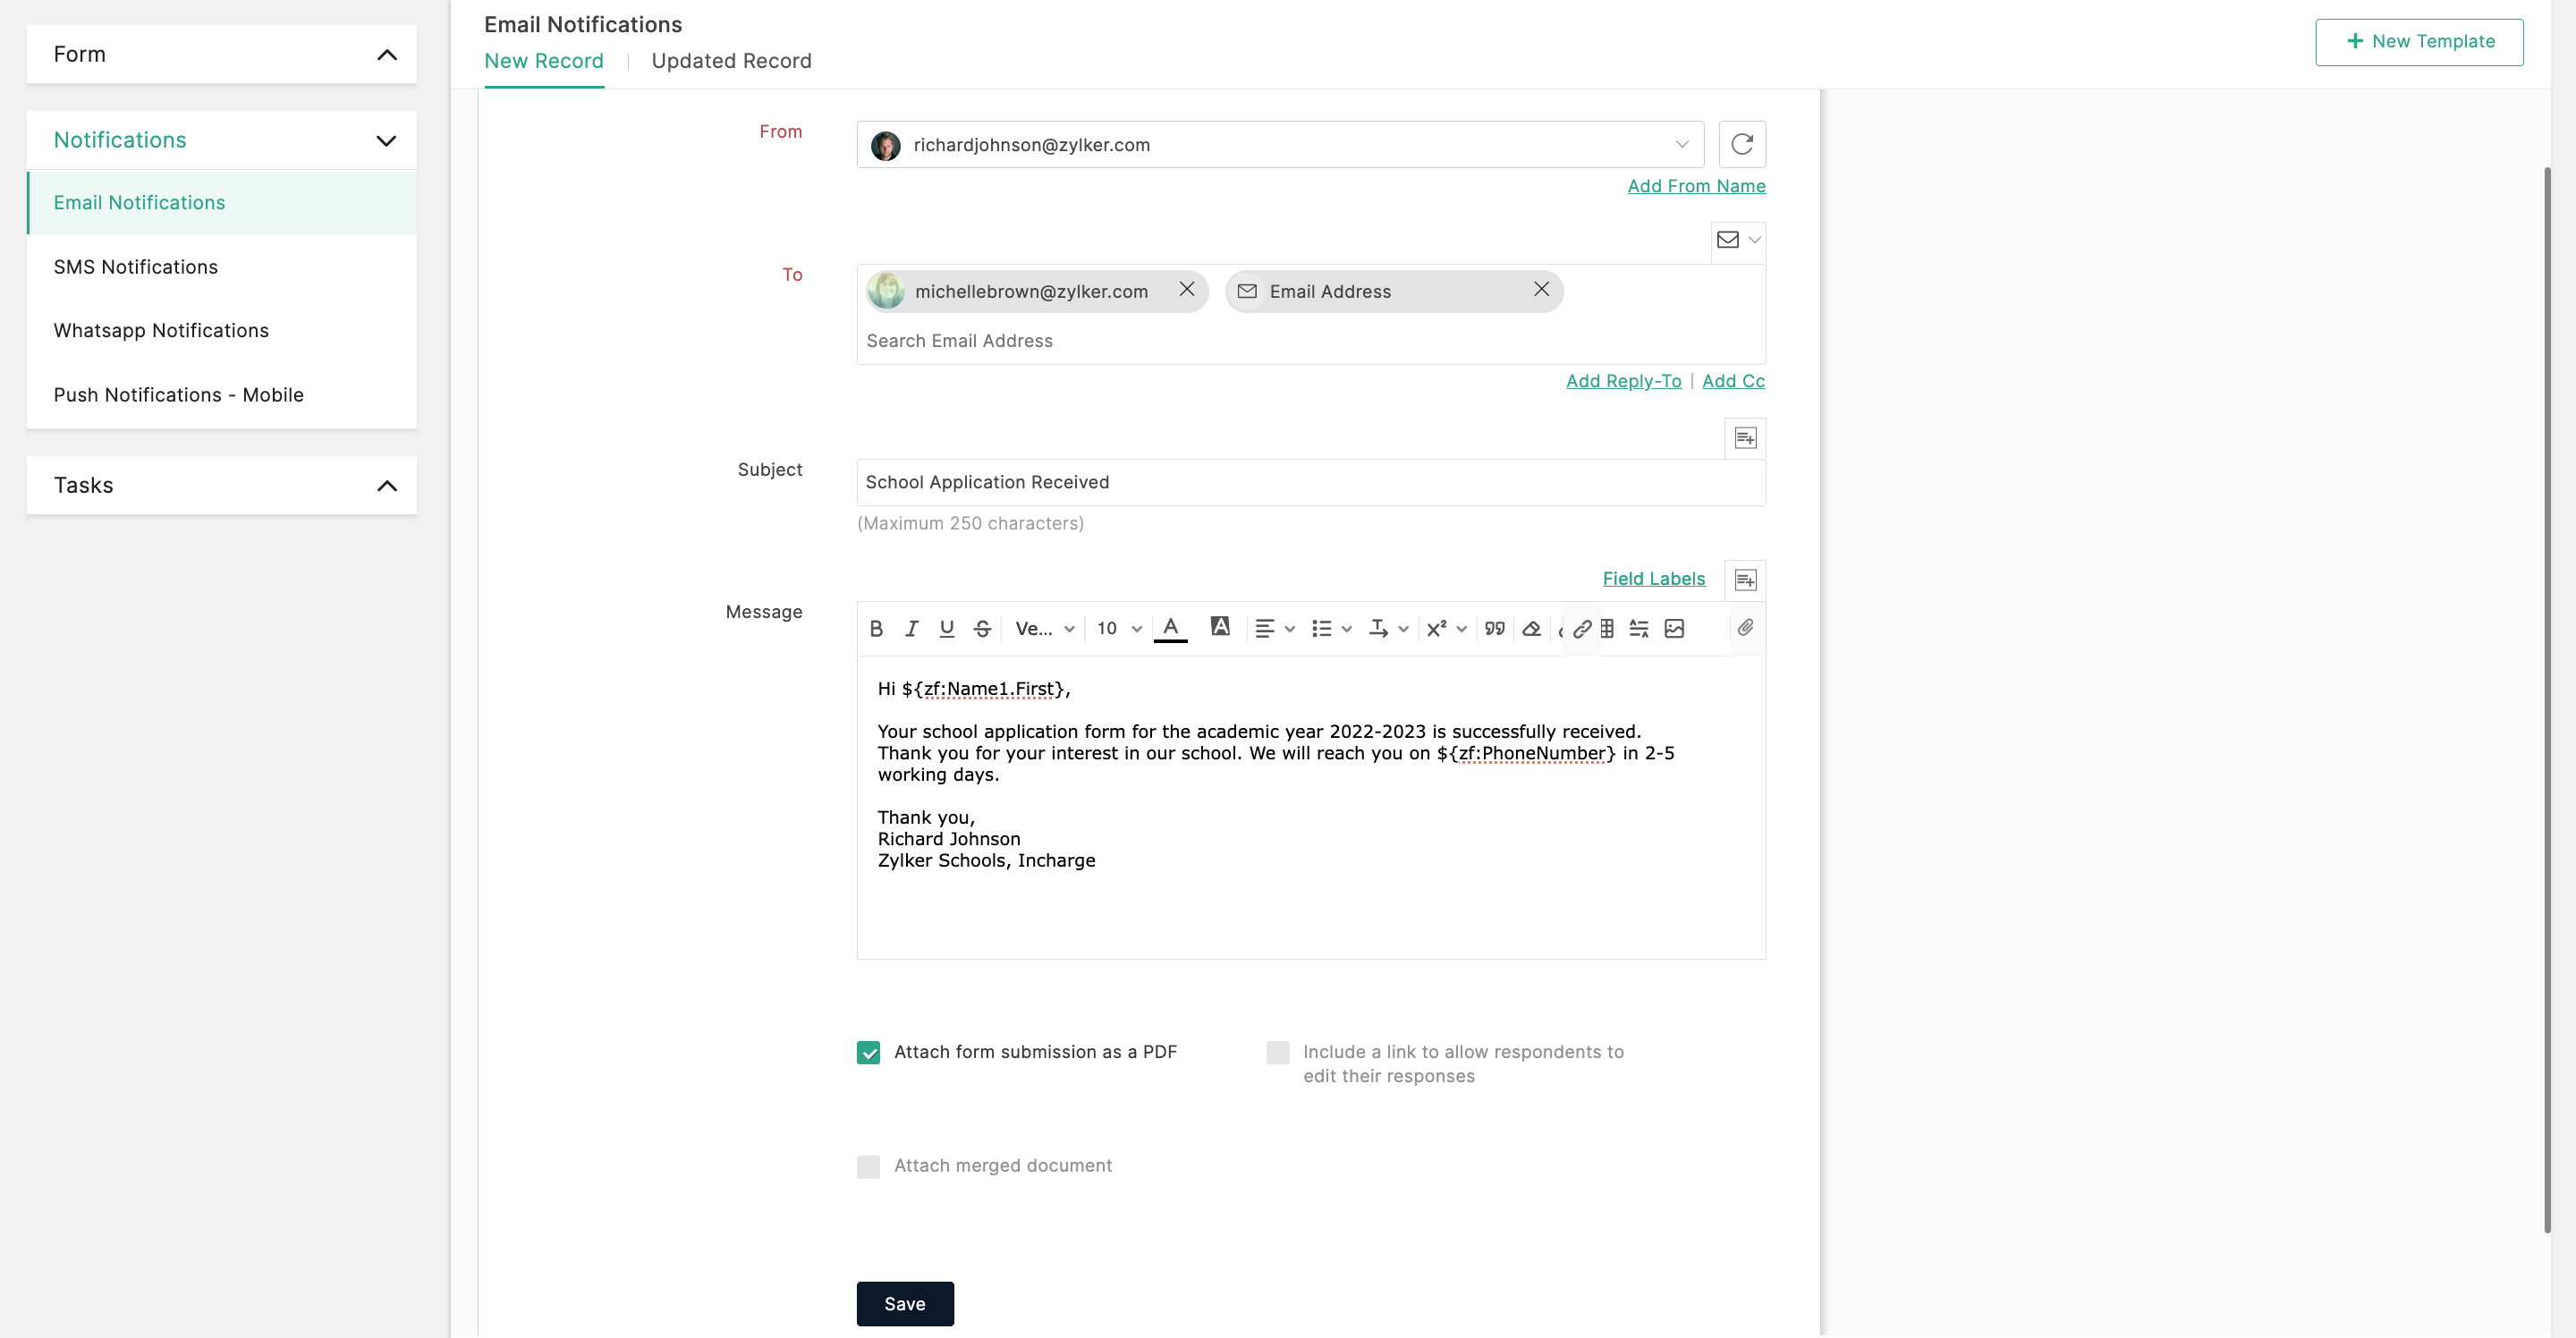Screen dimensions: 2576x1338
Task: Open SMS Notifications in sidebar
Action: tap(136, 267)
